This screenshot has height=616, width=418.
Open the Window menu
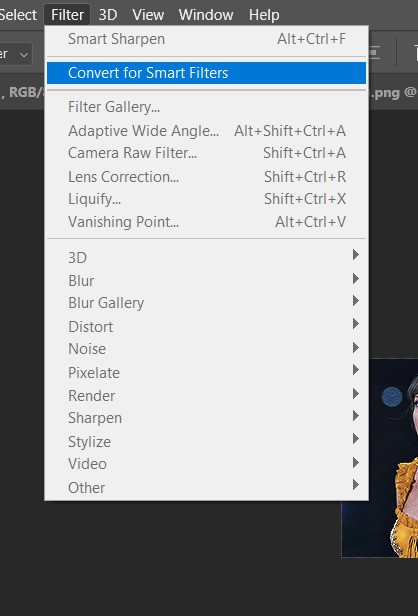[x=206, y=15]
